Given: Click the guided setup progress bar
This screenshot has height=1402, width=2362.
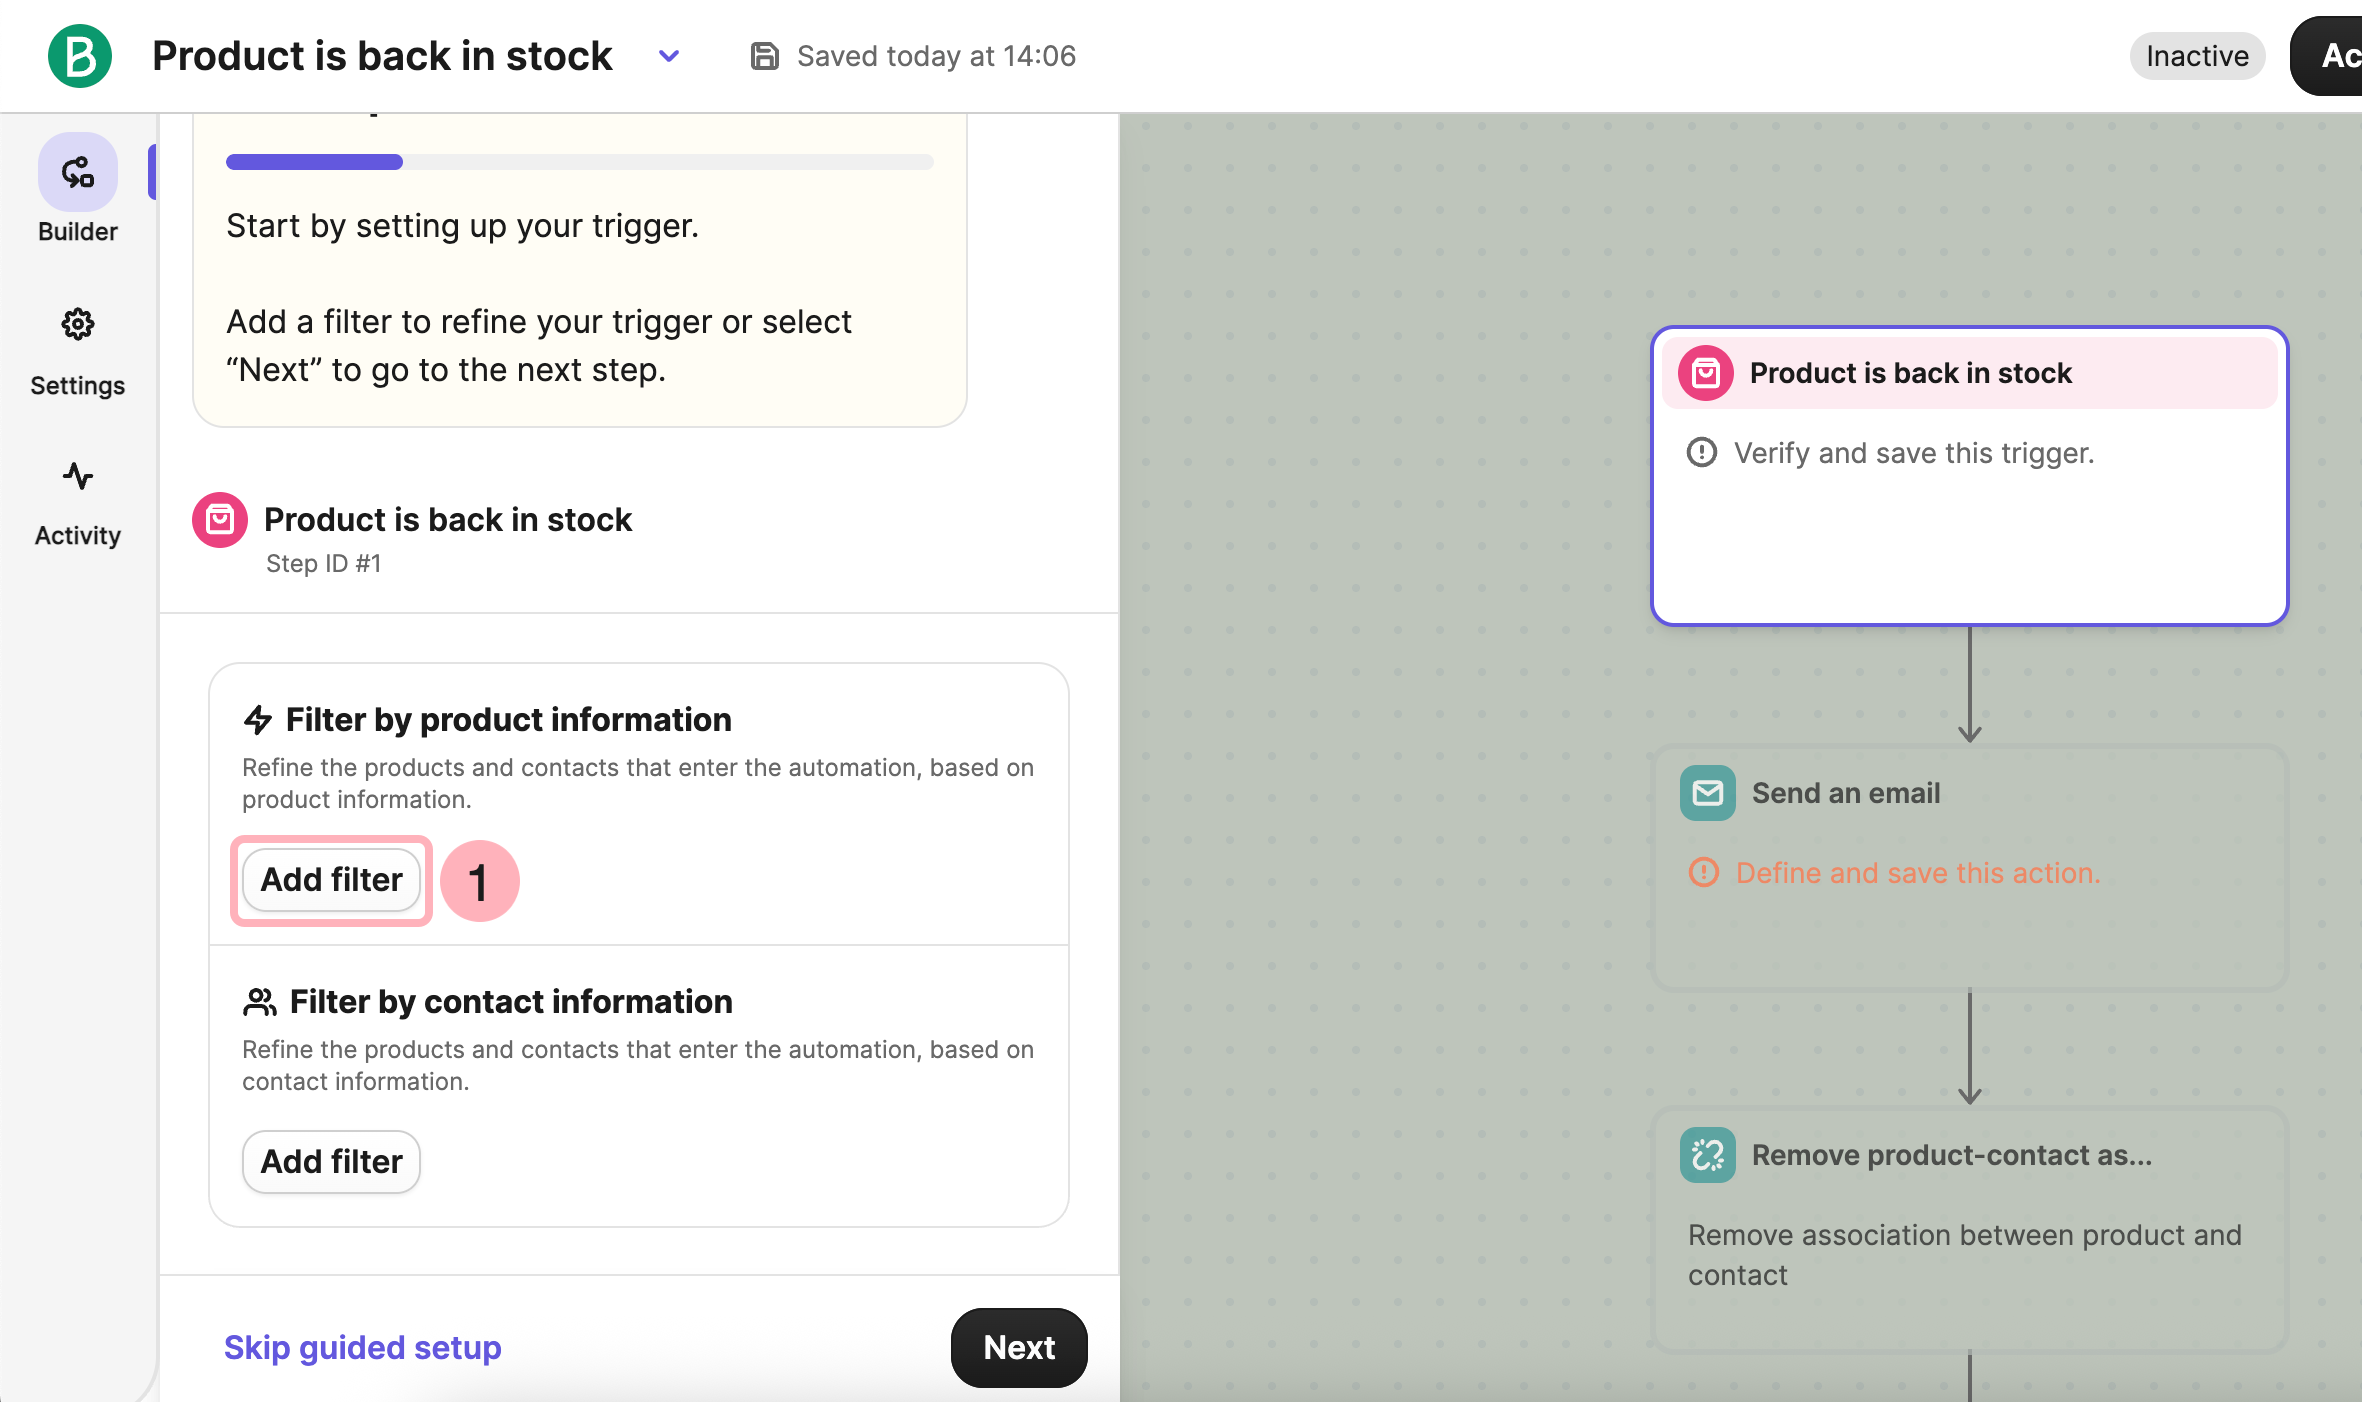Looking at the screenshot, I should (579, 162).
